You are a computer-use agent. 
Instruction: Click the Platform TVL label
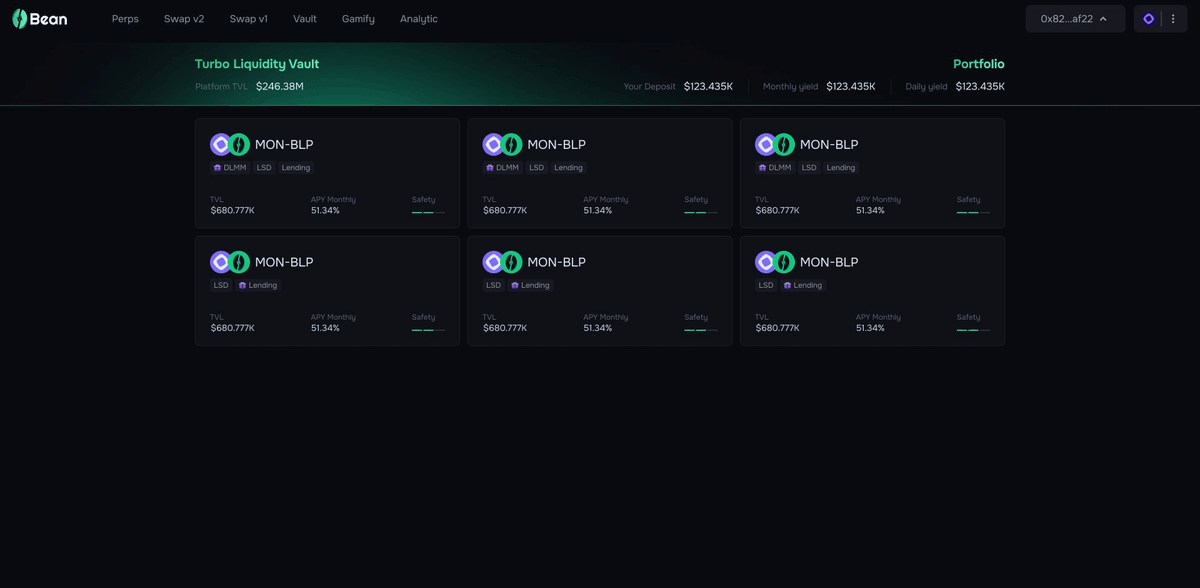(x=221, y=87)
